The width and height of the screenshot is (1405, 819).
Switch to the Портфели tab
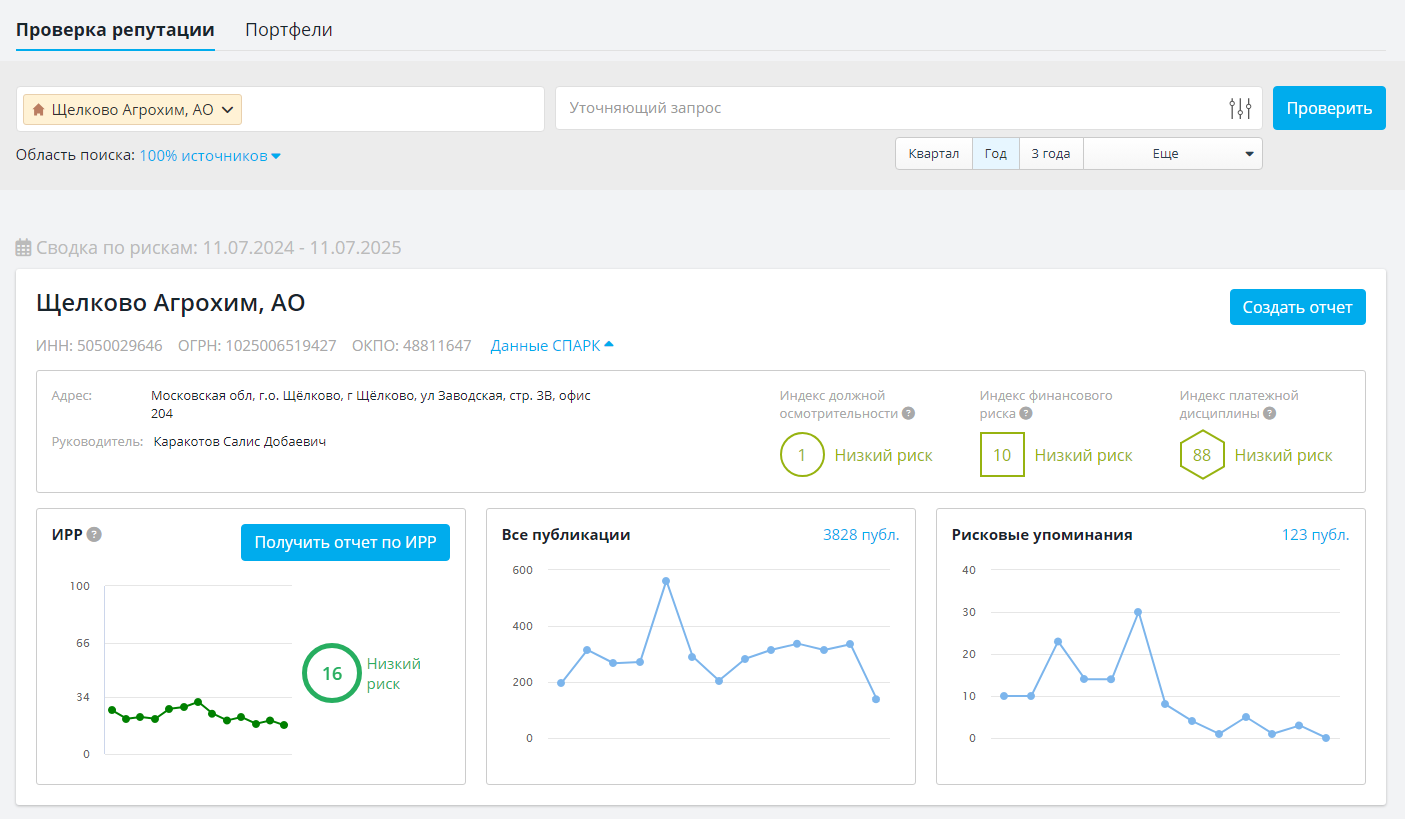(x=289, y=29)
